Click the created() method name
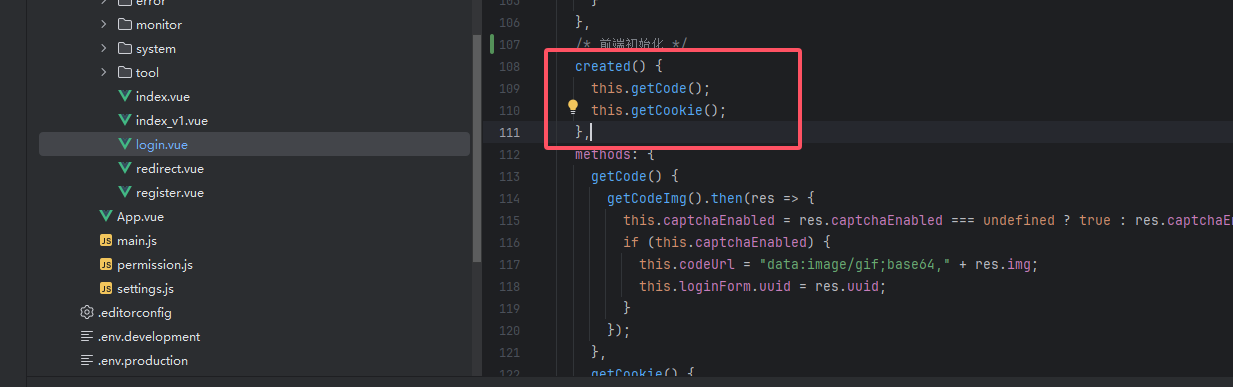Viewport: 1233px width, 387px height. pos(603,66)
